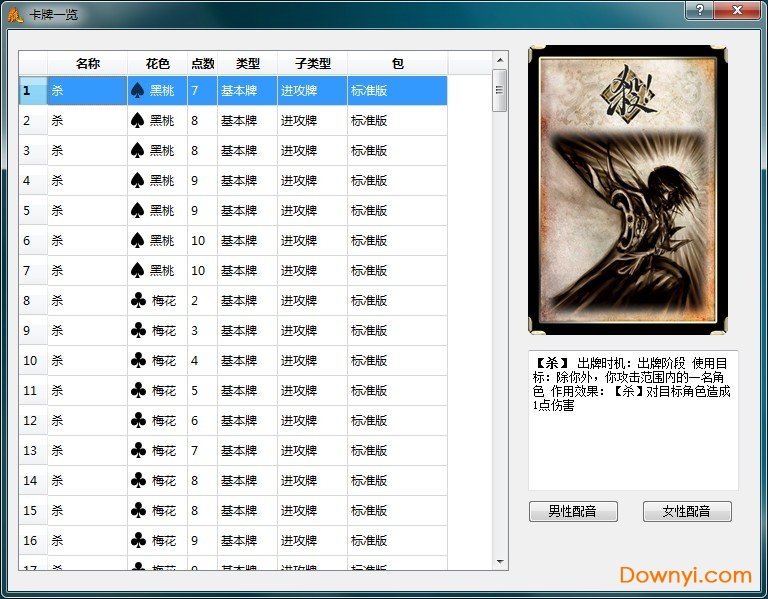Click the spade icon in row 4
The height and width of the screenshot is (599, 768).
point(138,181)
